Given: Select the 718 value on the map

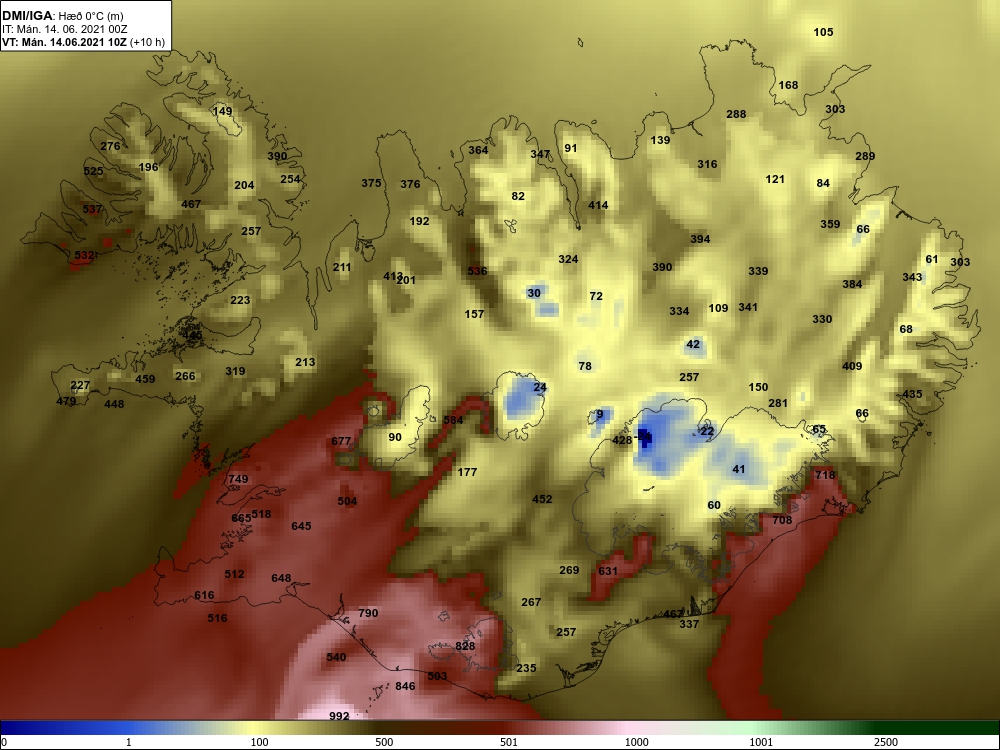Looking at the screenshot, I should [x=825, y=475].
